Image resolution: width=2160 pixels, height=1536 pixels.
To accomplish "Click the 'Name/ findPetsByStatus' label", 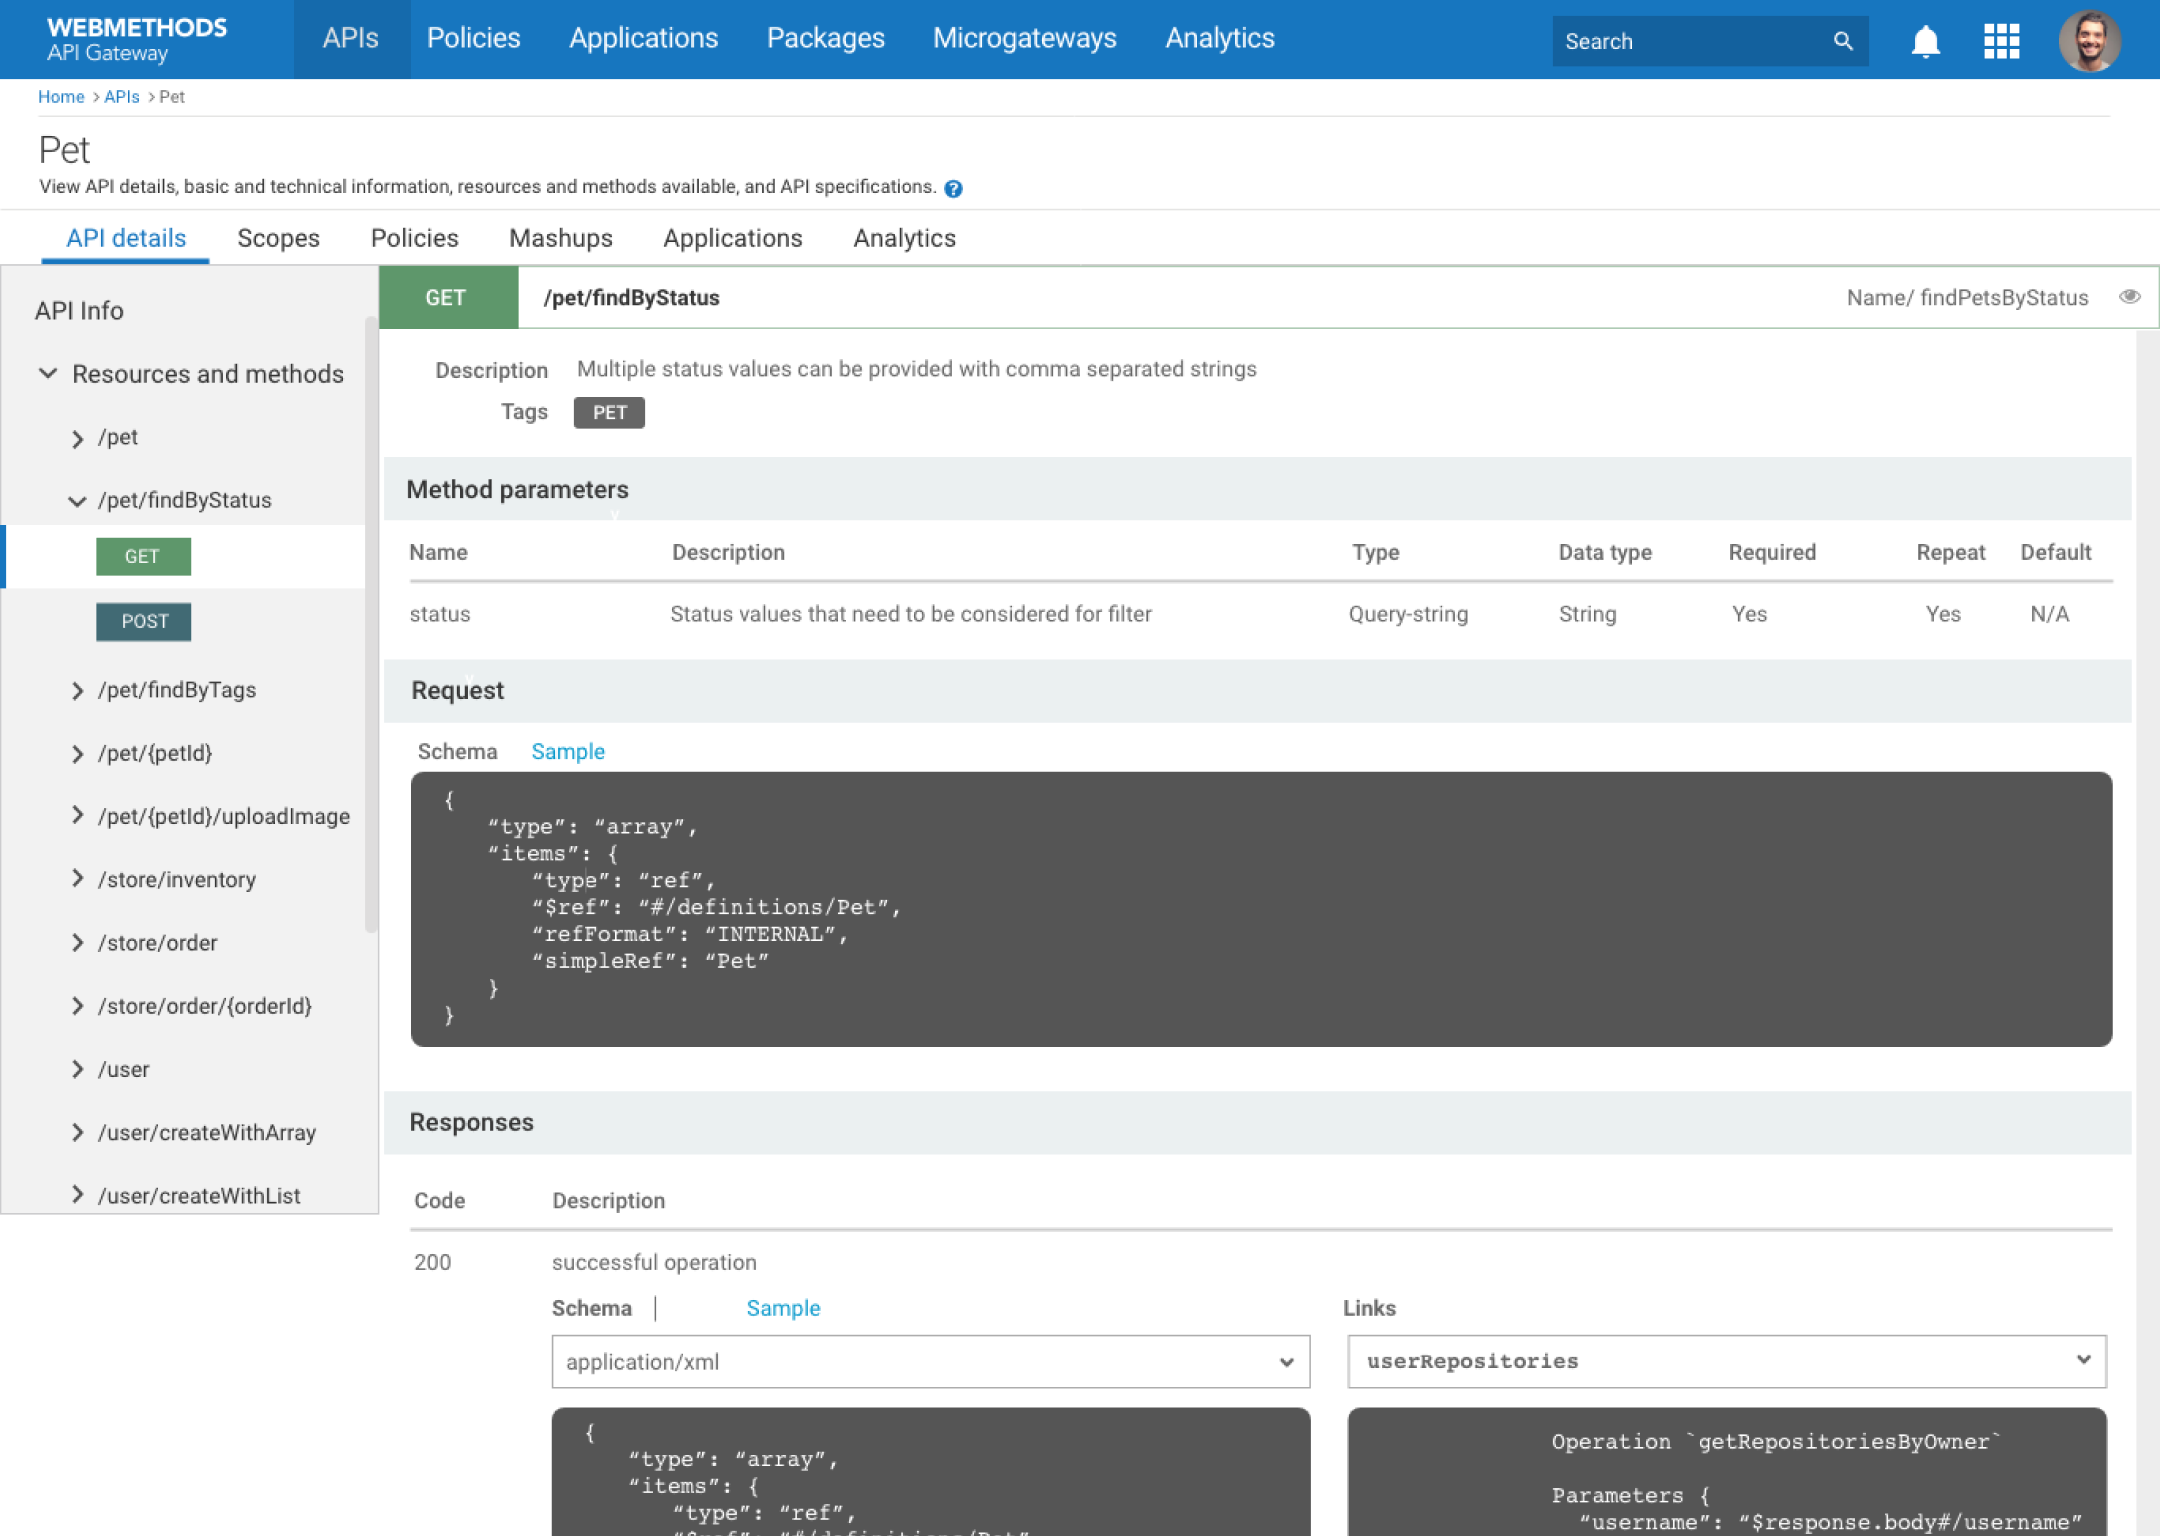I will point(1967,298).
